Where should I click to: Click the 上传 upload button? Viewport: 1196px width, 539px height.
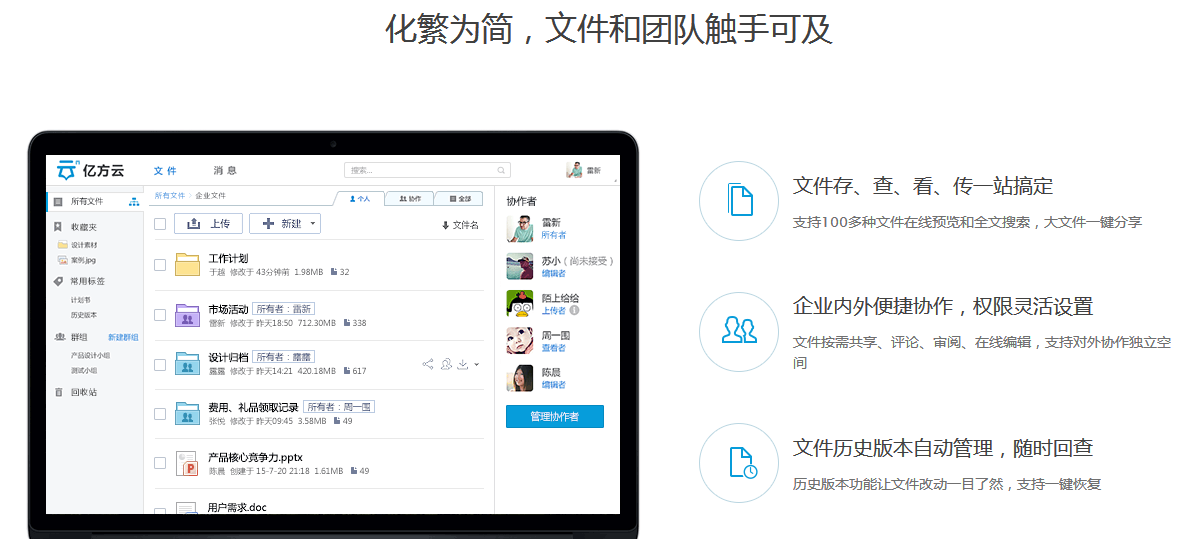pyautogui.click(x=208, y=224)
